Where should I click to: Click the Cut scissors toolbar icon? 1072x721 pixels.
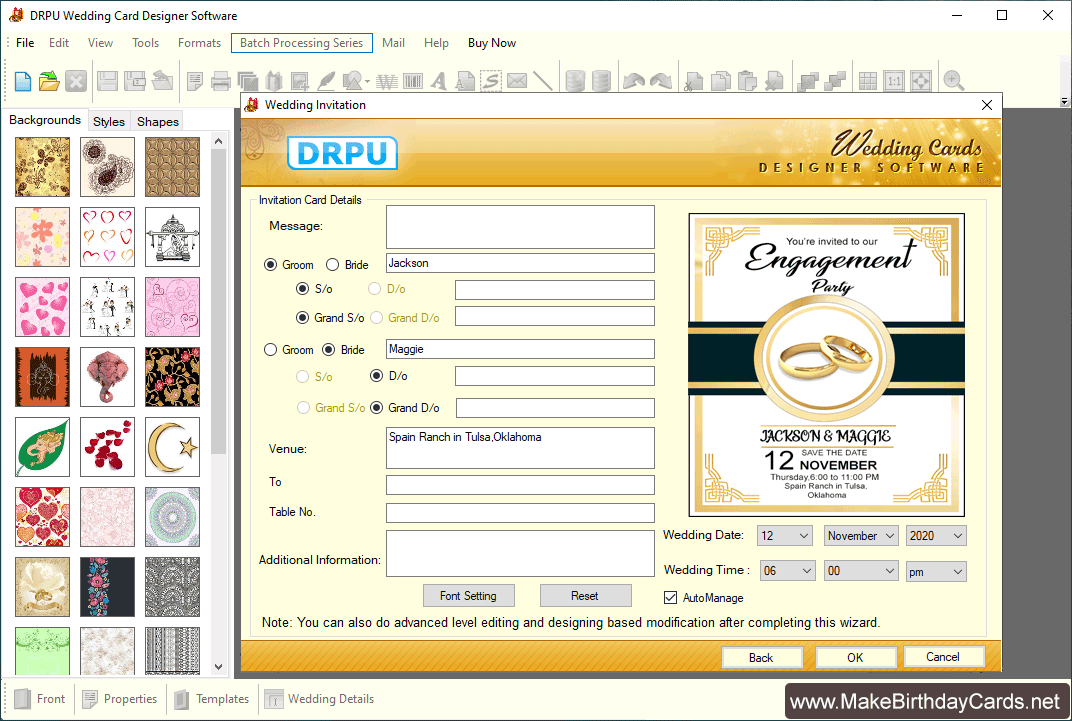[x=693, y=81]
